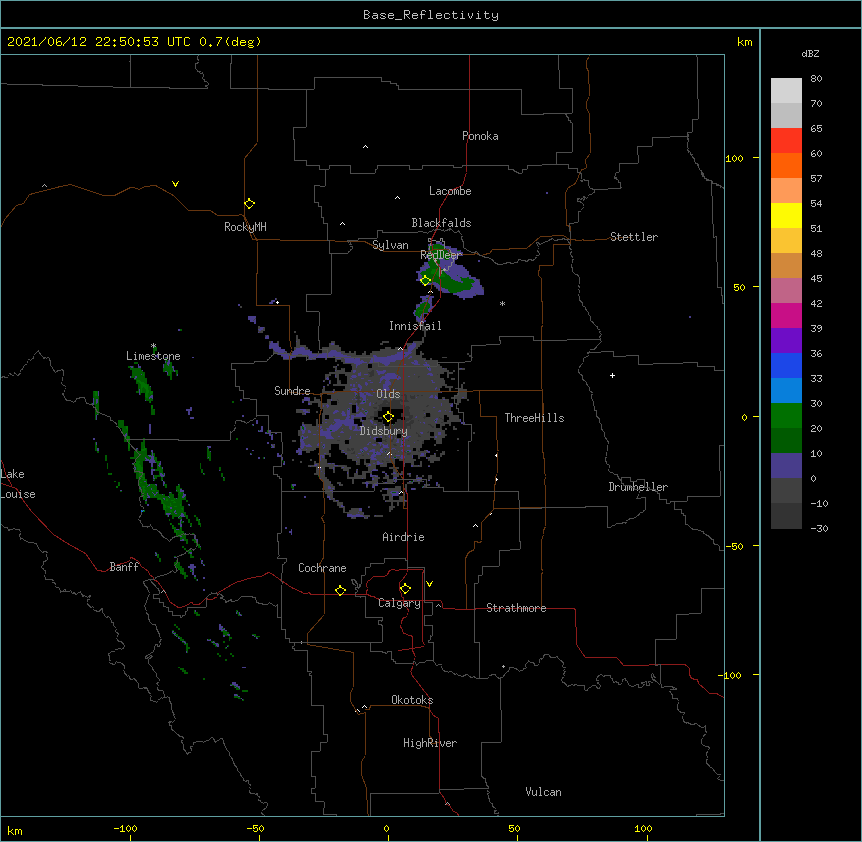Click the yellow diamond marker near RockyMH
This screenshot has height=842, width=862.
click(x=249, y=204)
